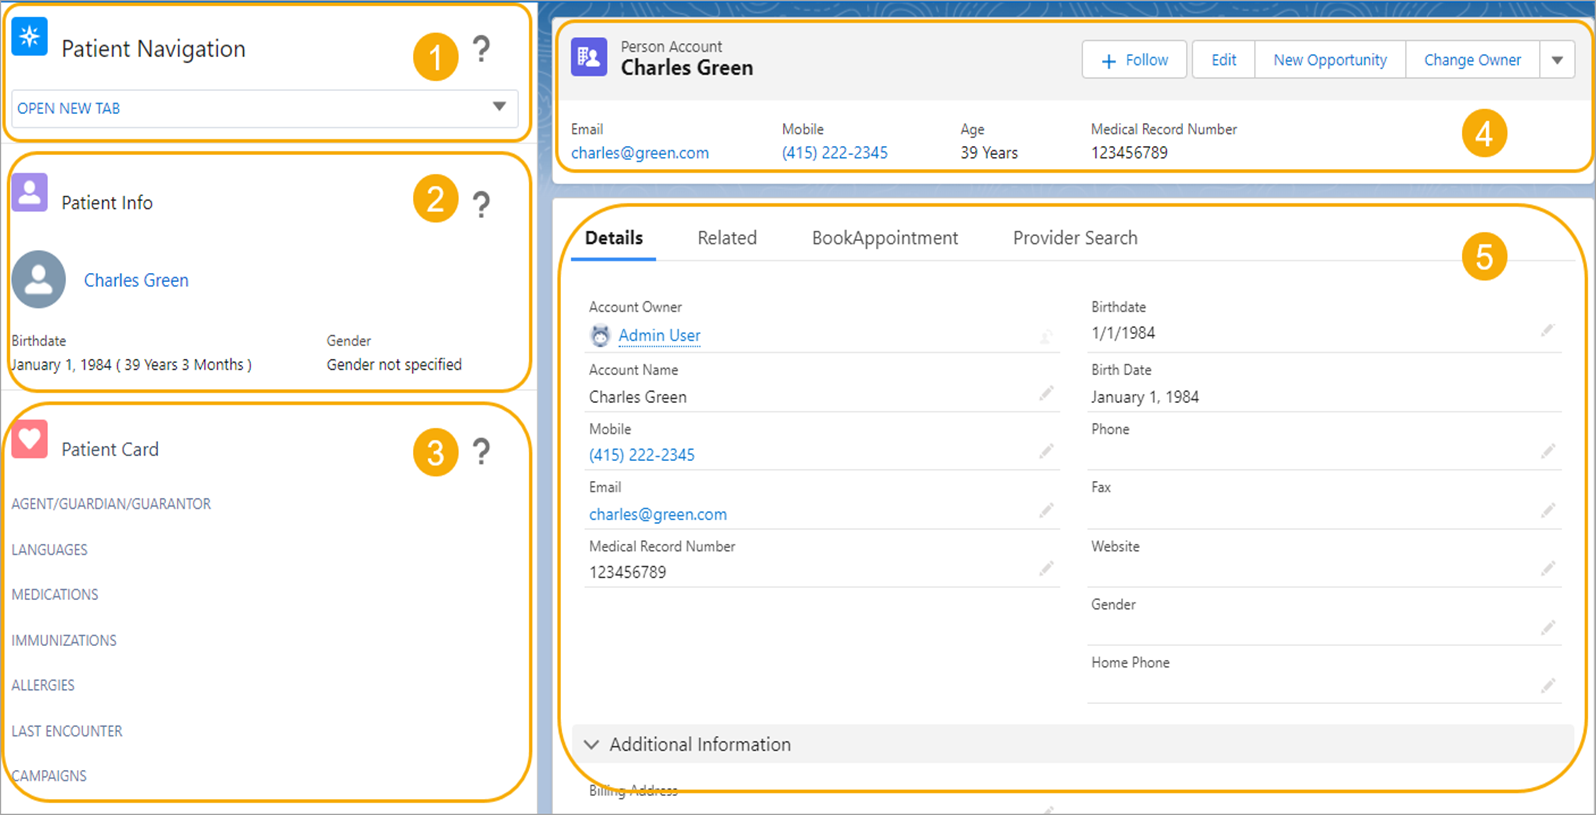
Task: Open the OPEN NEW TAB dropdown
Action: (265, 108)
